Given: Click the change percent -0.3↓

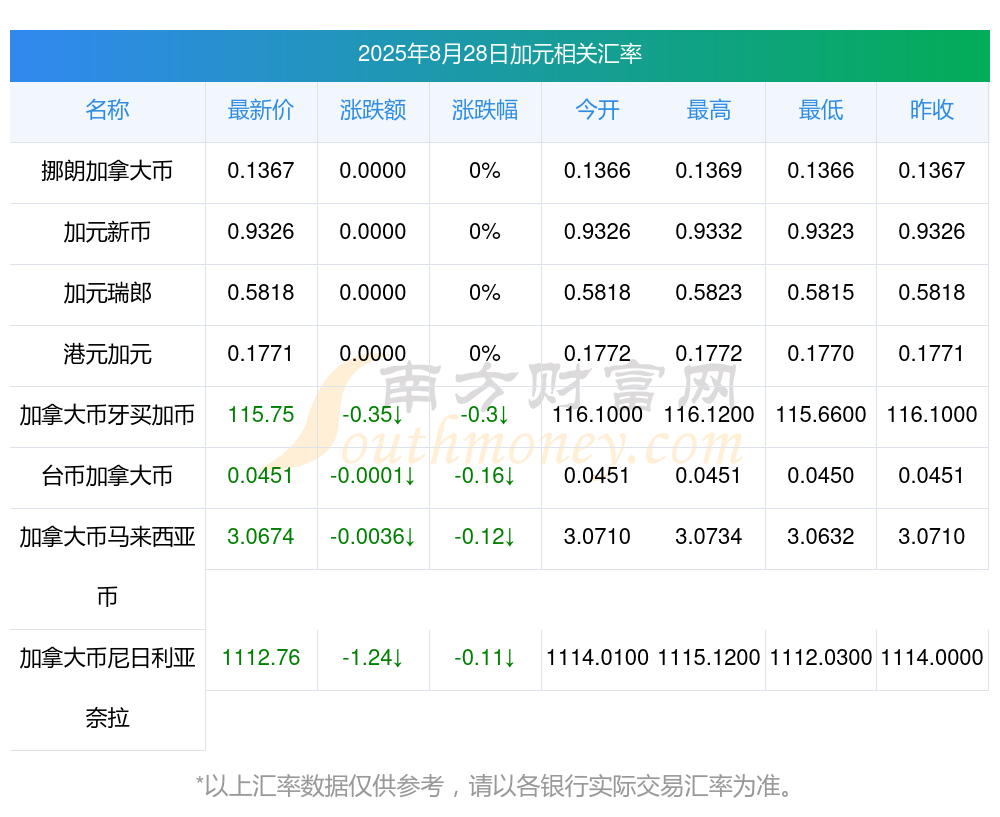Looking at the screenshot, I should click(x=485, y=415).
